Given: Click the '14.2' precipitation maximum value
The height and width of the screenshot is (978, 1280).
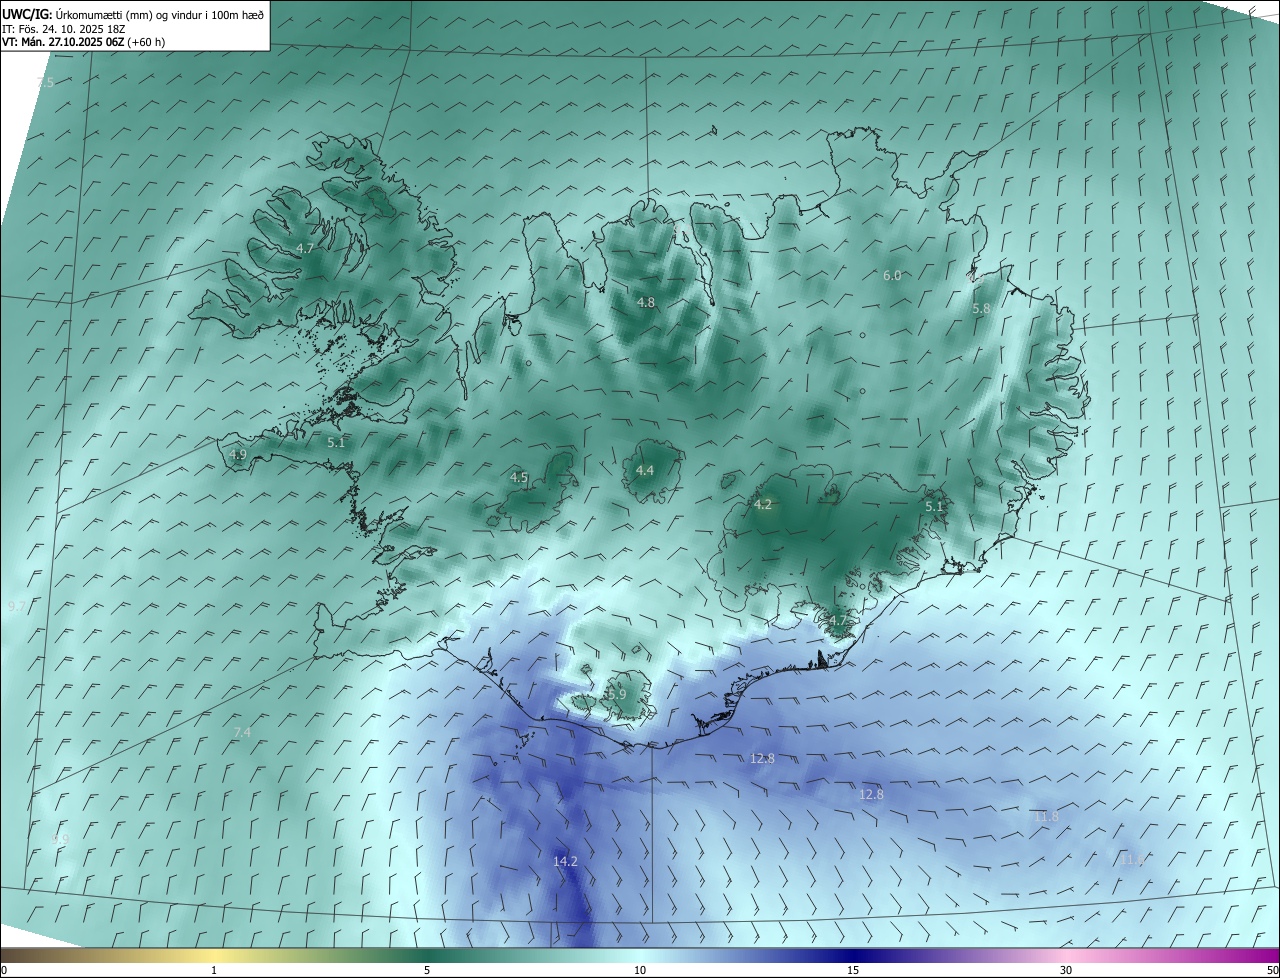Looking at the screenshot, I should pyautogui.click(x=565, y=861).
